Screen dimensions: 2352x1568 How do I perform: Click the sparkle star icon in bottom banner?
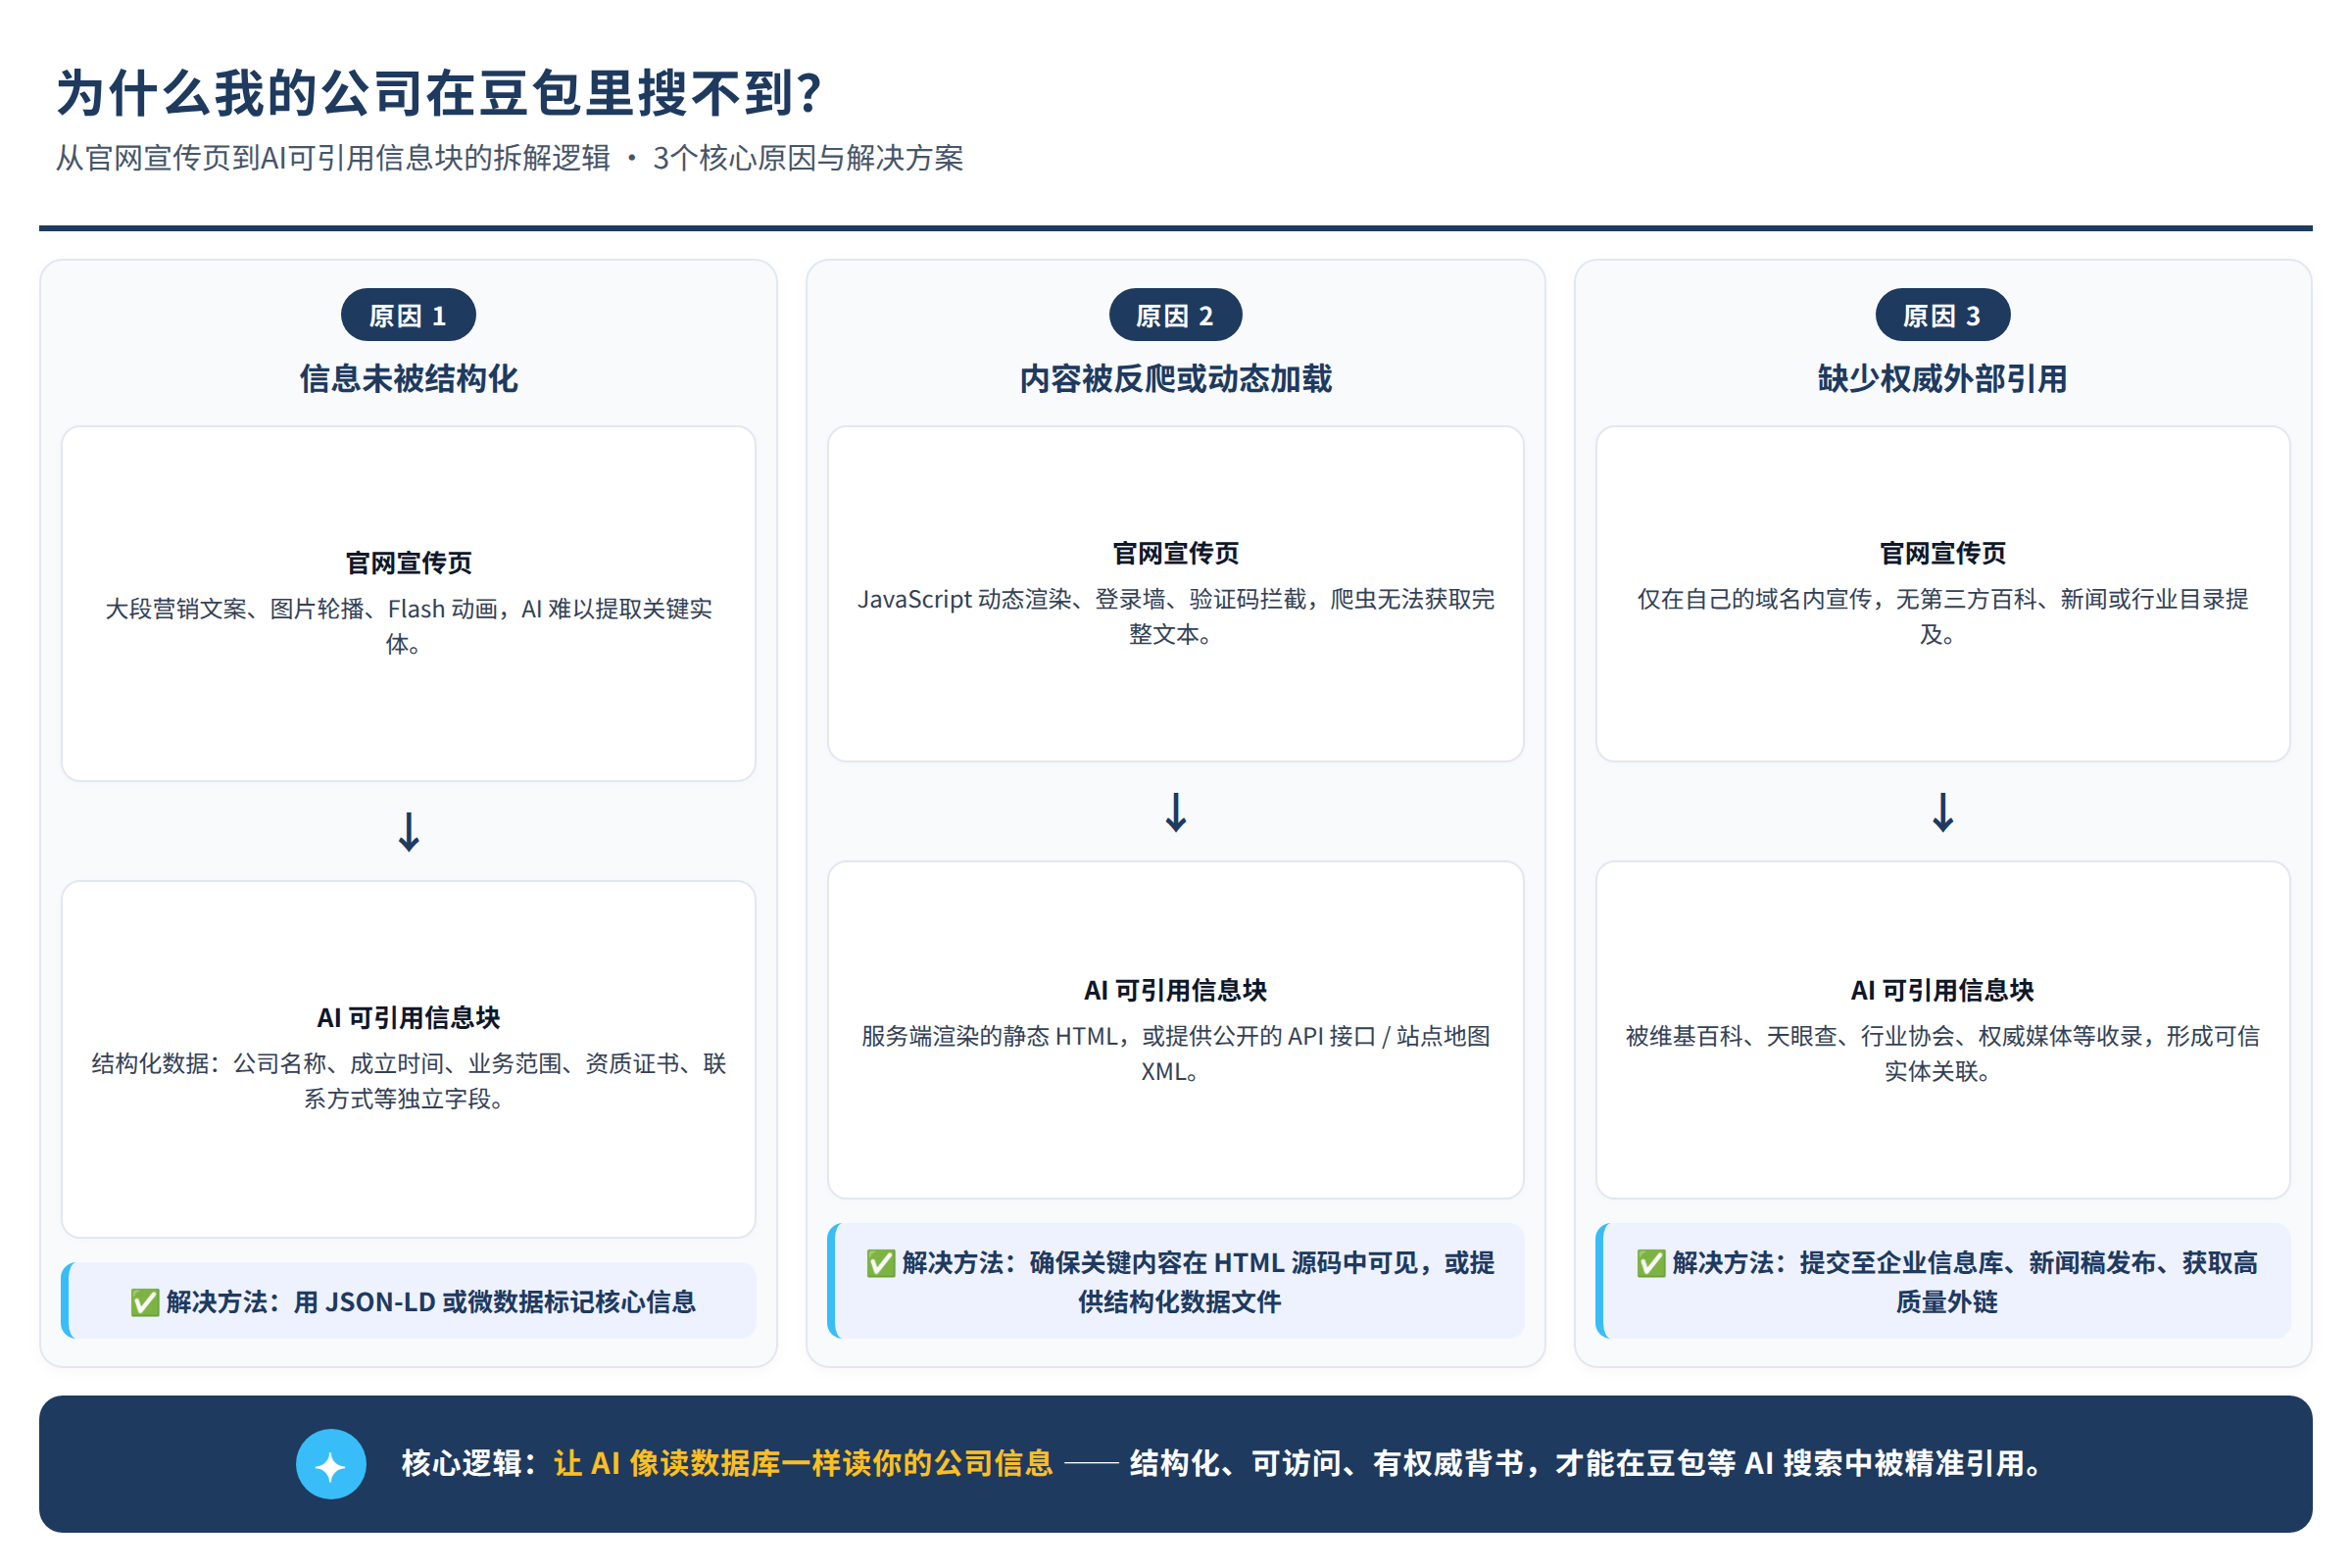(331, 1464)
